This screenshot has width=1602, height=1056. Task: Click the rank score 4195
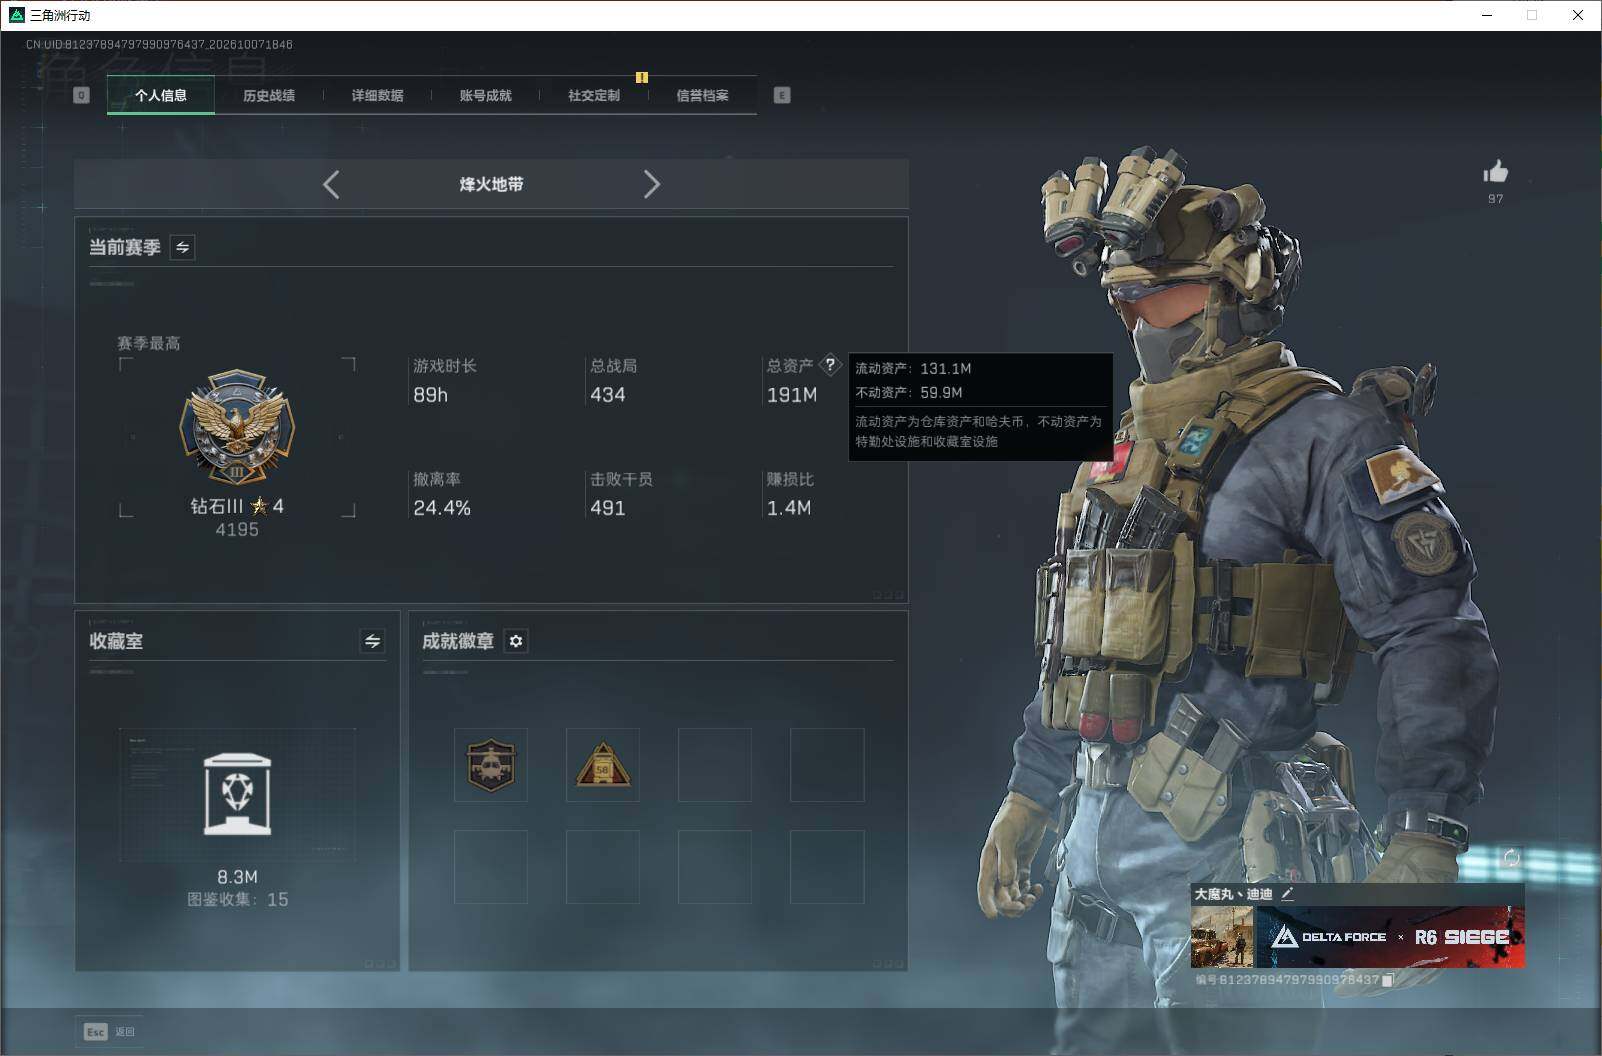237,530
